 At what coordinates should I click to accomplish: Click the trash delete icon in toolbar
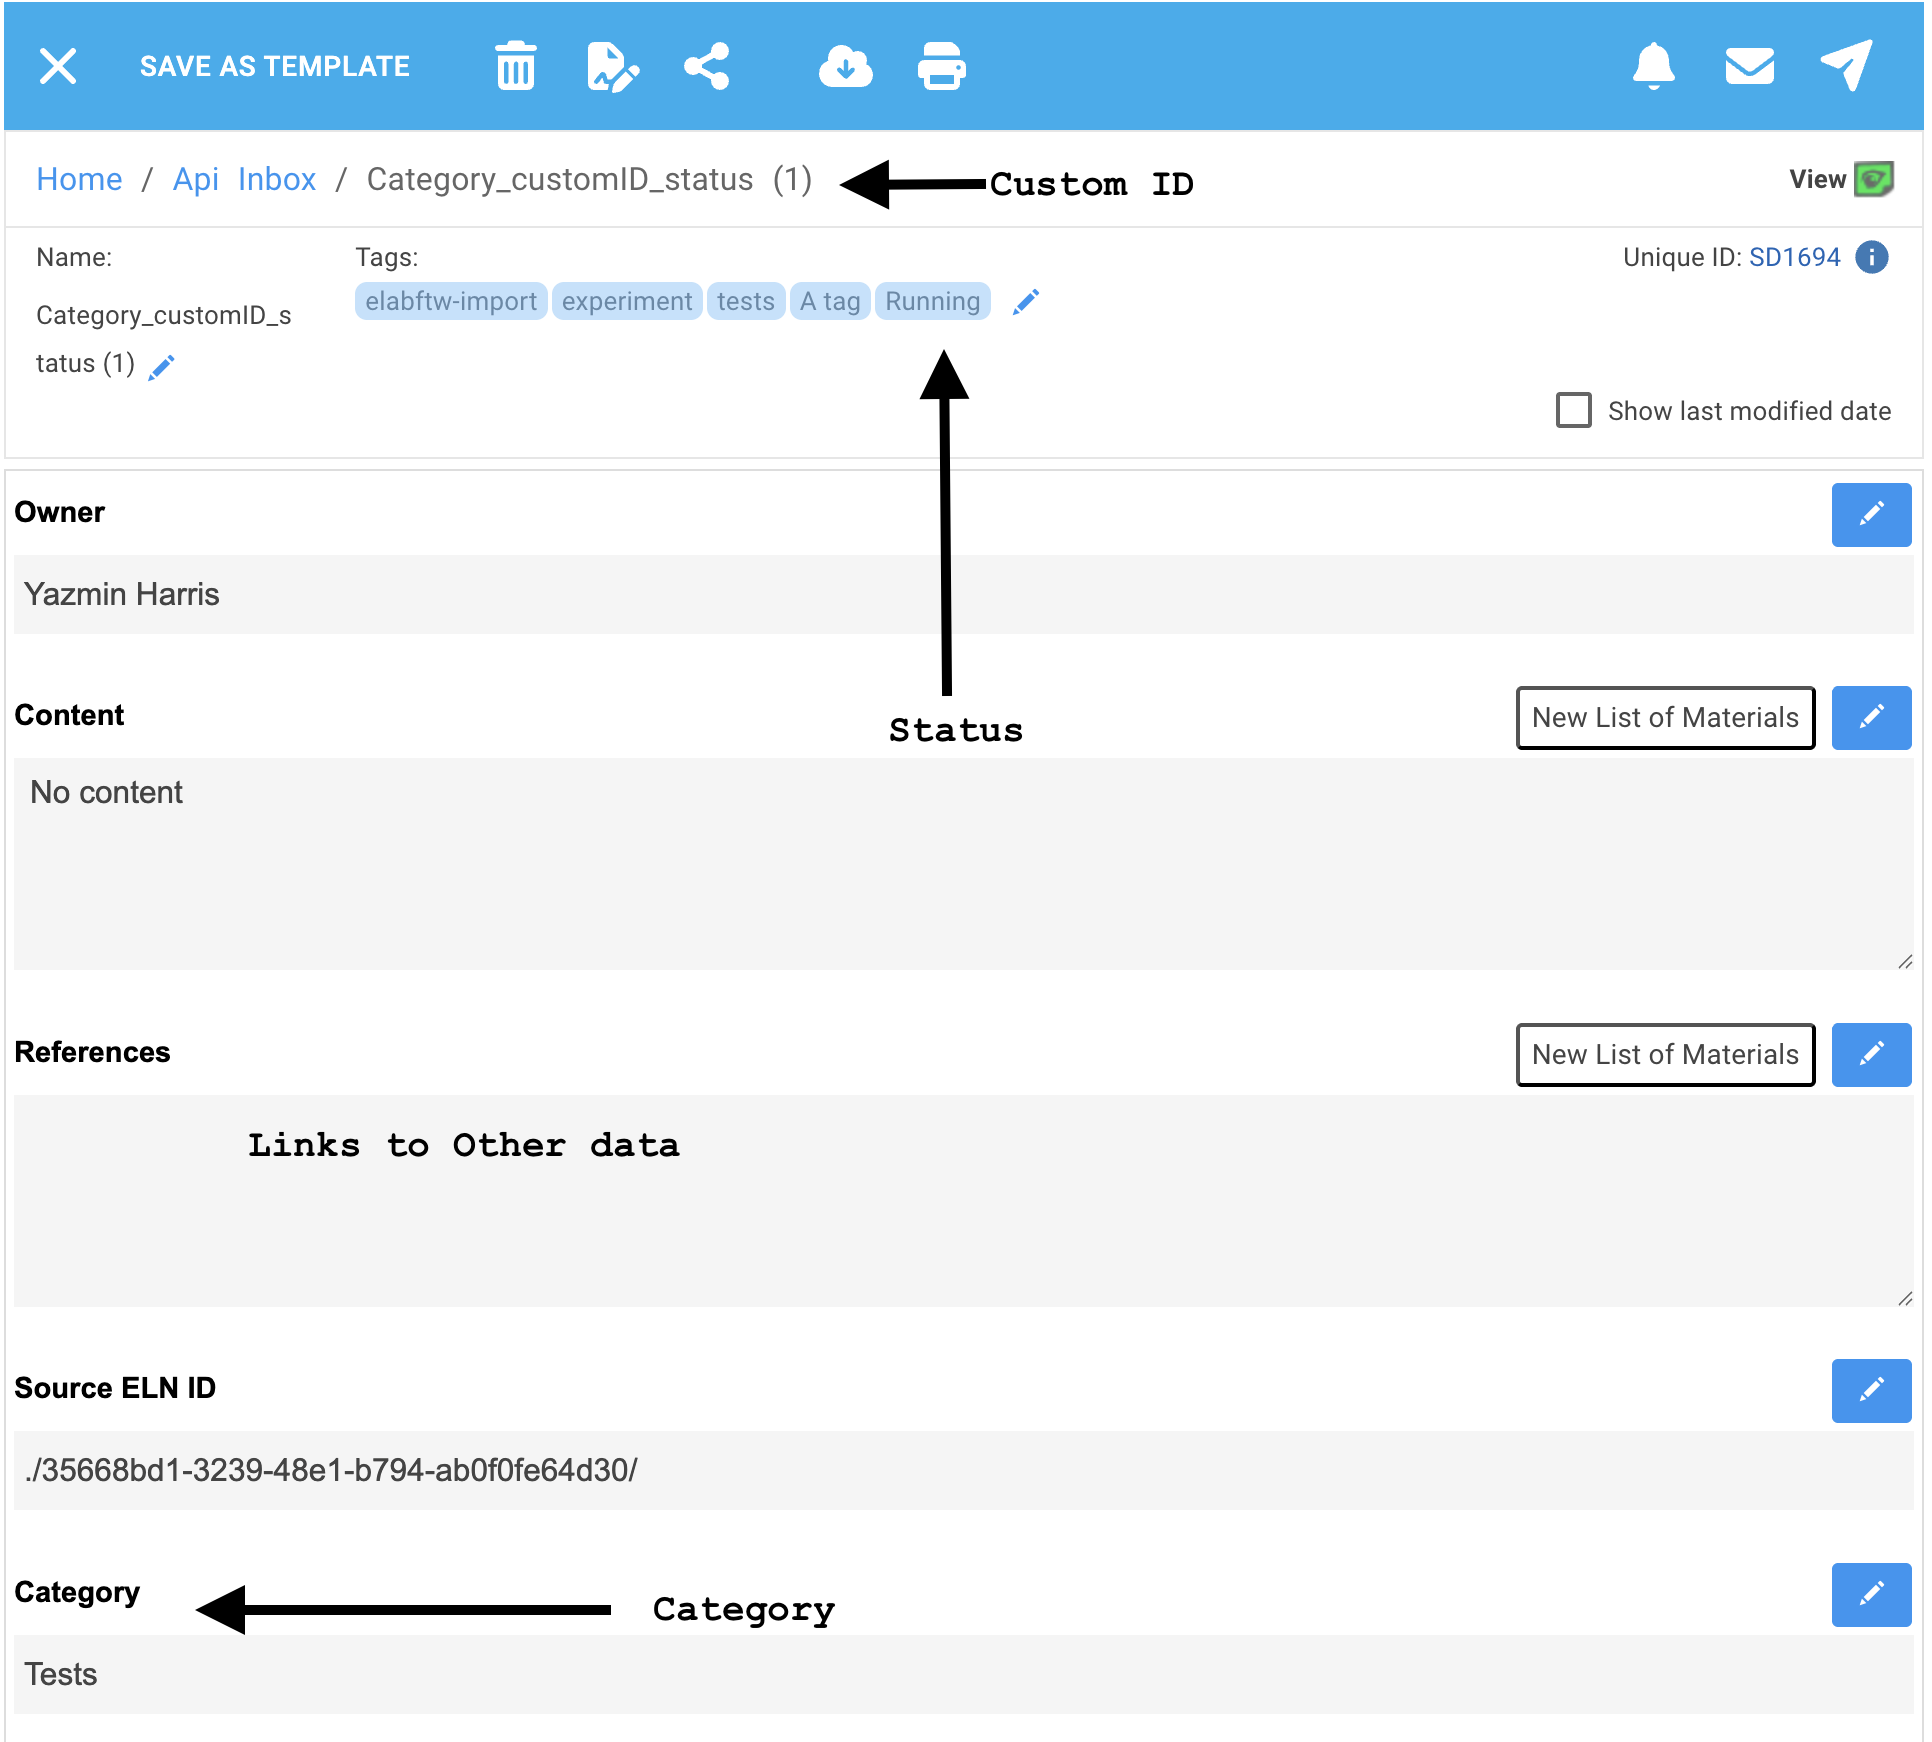point(516,67)
